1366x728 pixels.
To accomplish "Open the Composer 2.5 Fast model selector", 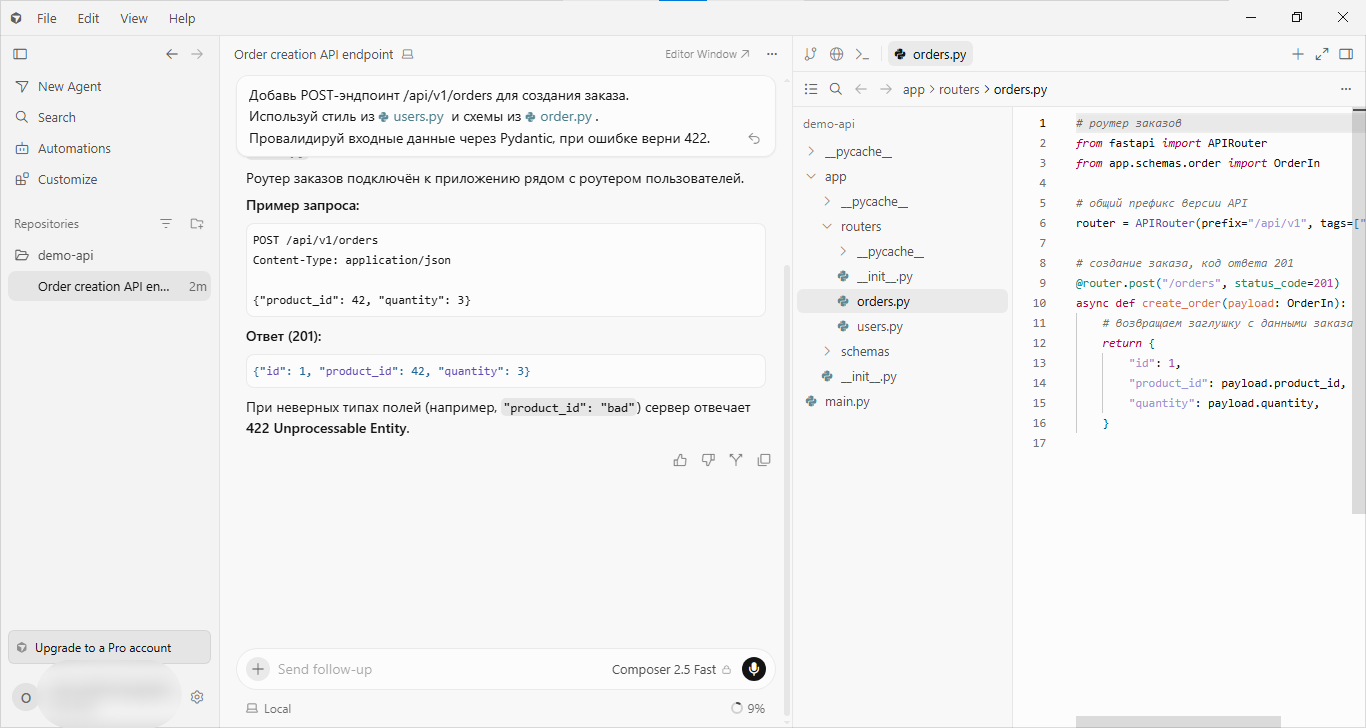I will pos(671,669).
